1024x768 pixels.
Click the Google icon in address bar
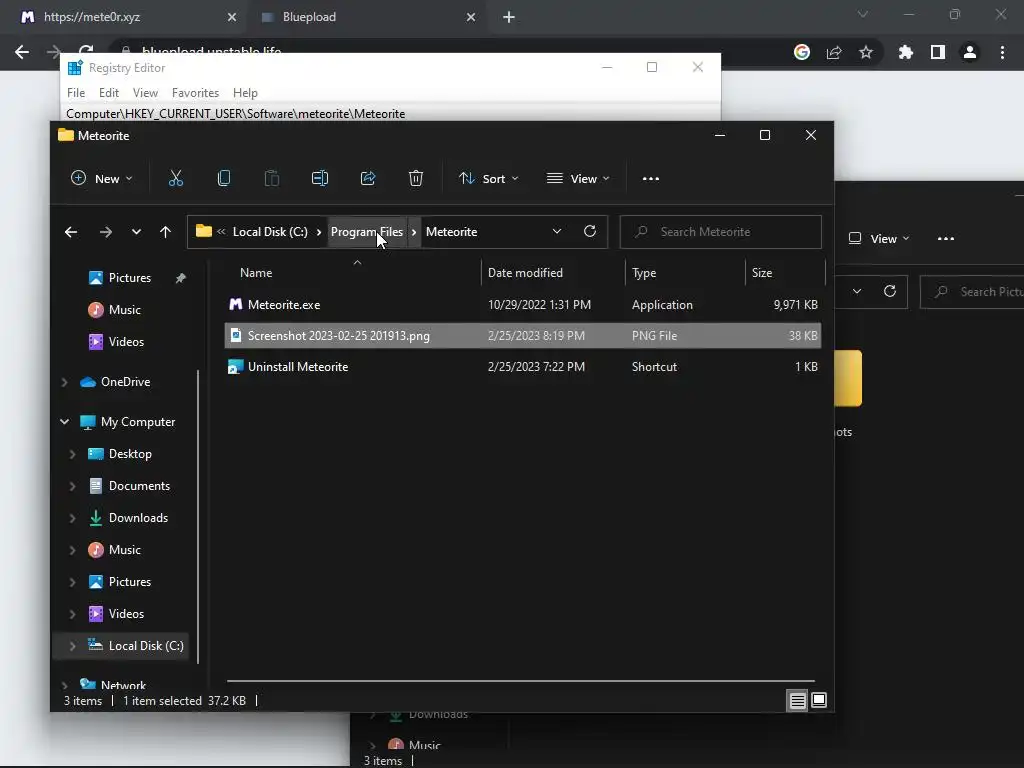point(802,52)
